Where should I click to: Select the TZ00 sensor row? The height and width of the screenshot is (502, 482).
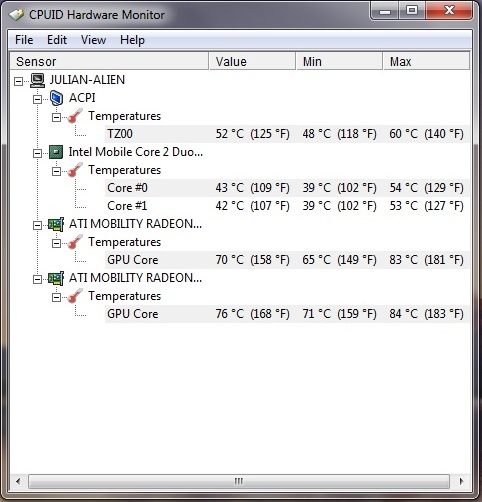287,134
